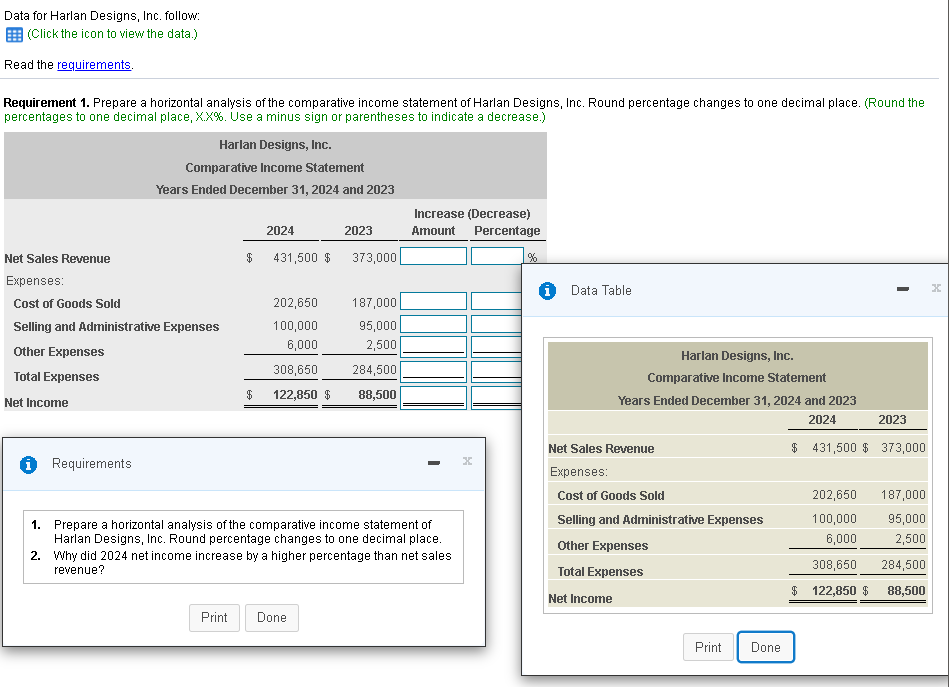949x687 pixels.
Task: Click the 284,500 value in Data Table
Action: (x=903, y=565)
